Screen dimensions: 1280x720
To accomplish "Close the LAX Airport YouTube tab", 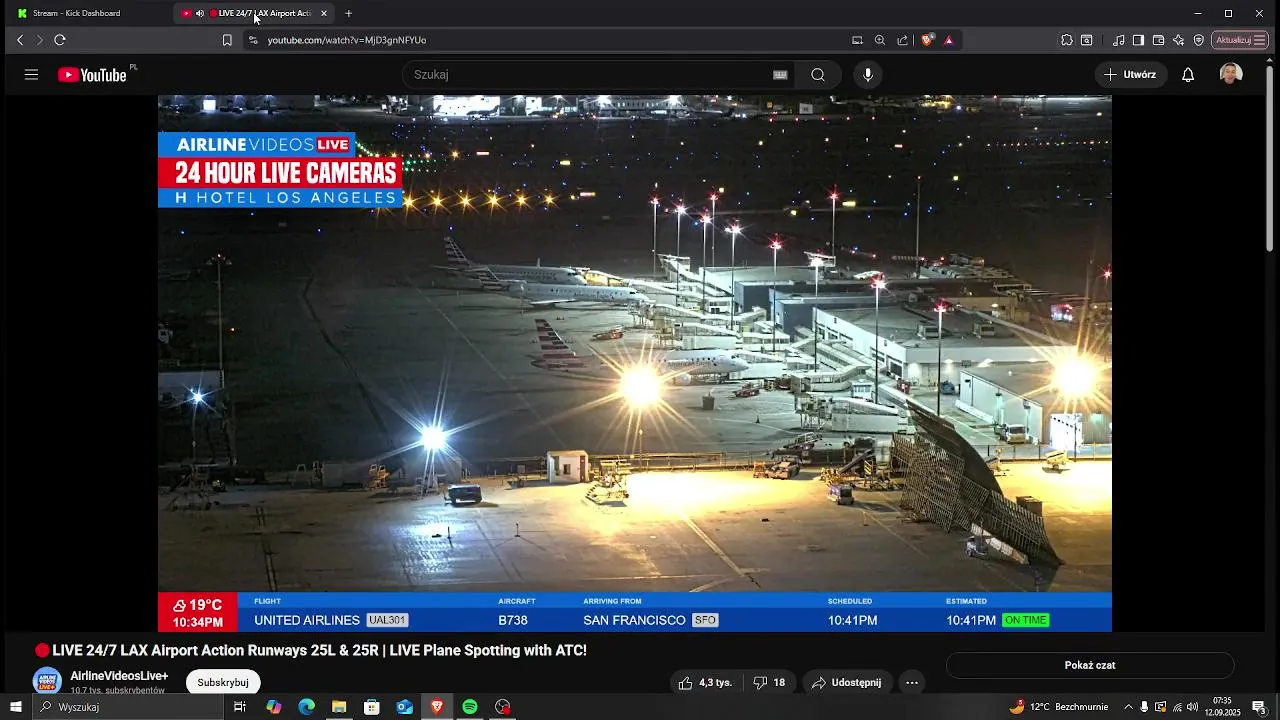I will pos(324,13).
